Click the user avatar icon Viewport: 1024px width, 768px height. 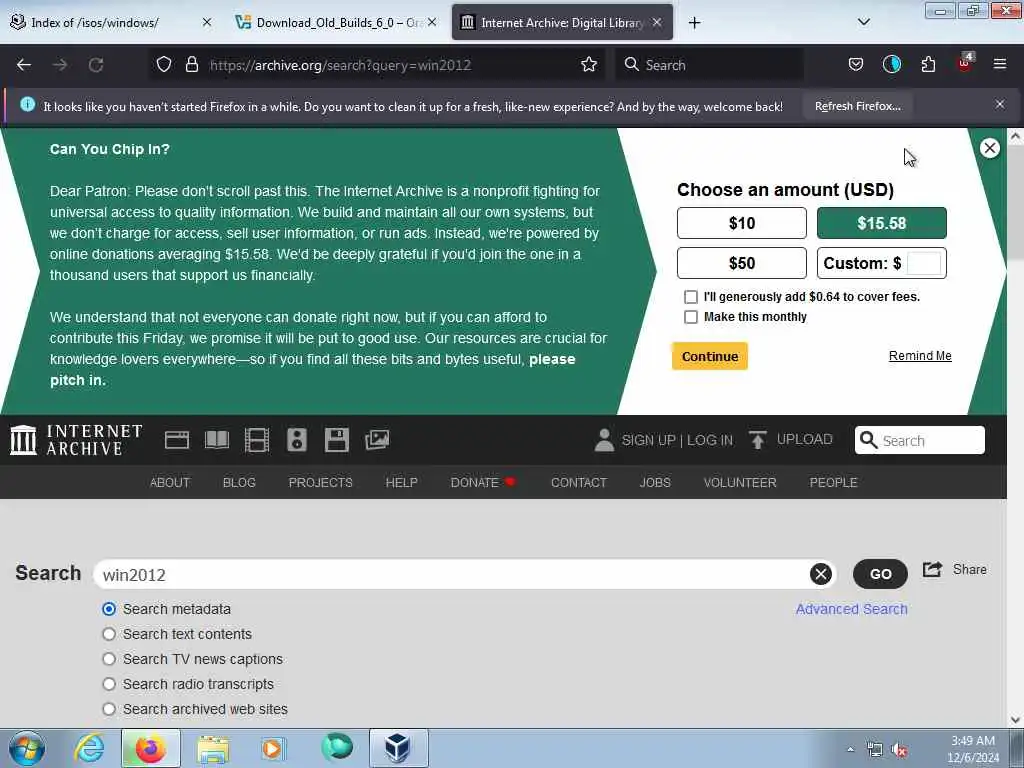[x=604, y=440]
